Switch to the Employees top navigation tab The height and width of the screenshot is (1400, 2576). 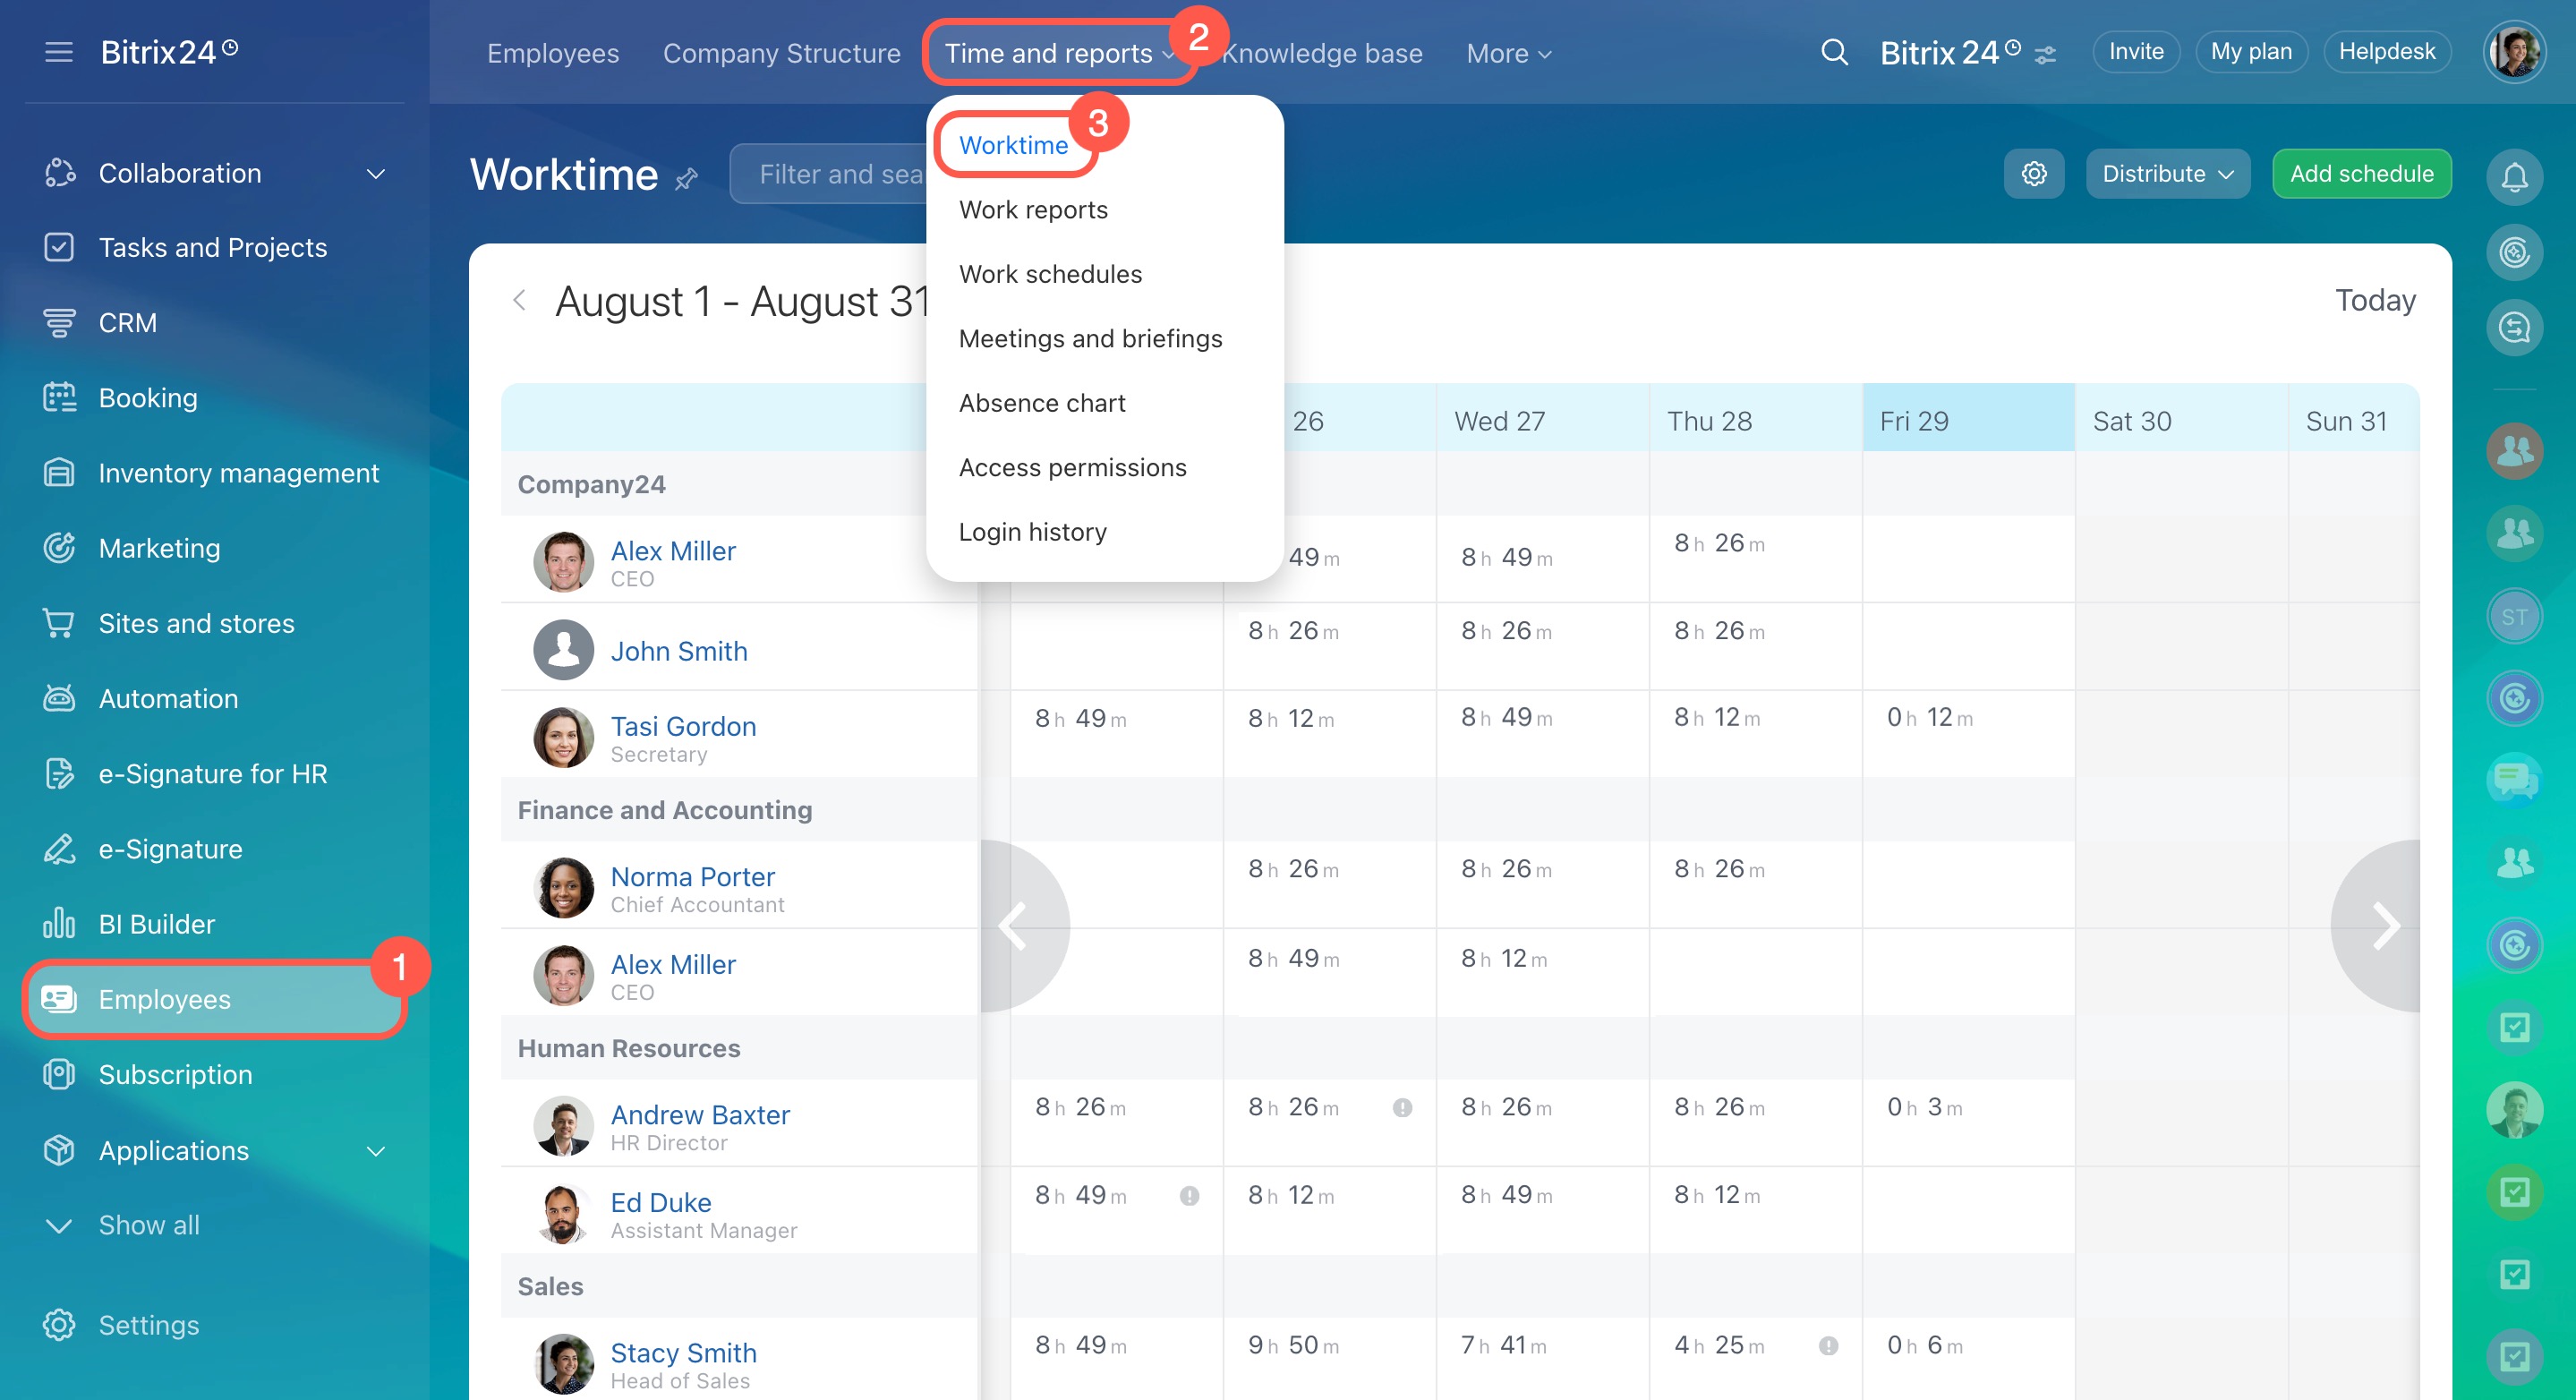pos(553,53)
